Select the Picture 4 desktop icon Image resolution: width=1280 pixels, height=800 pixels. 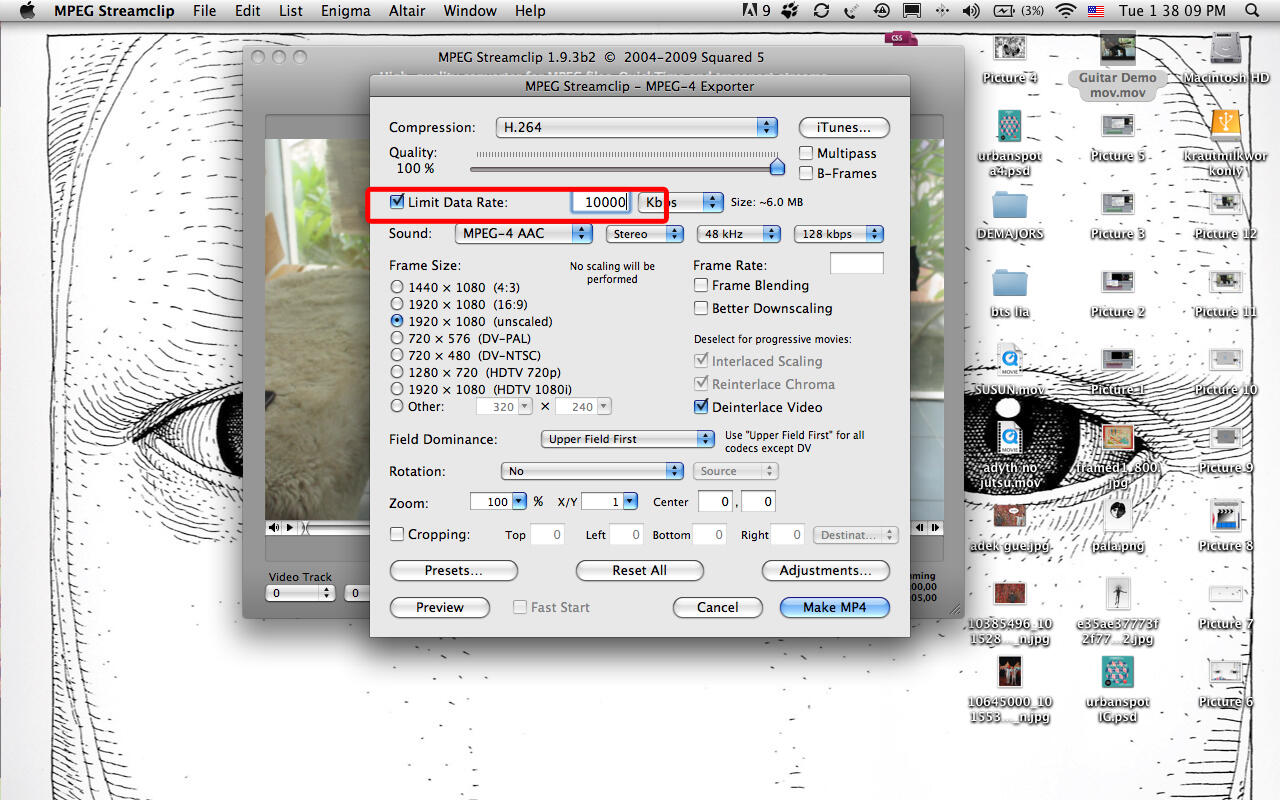(x=1009, y=48)
